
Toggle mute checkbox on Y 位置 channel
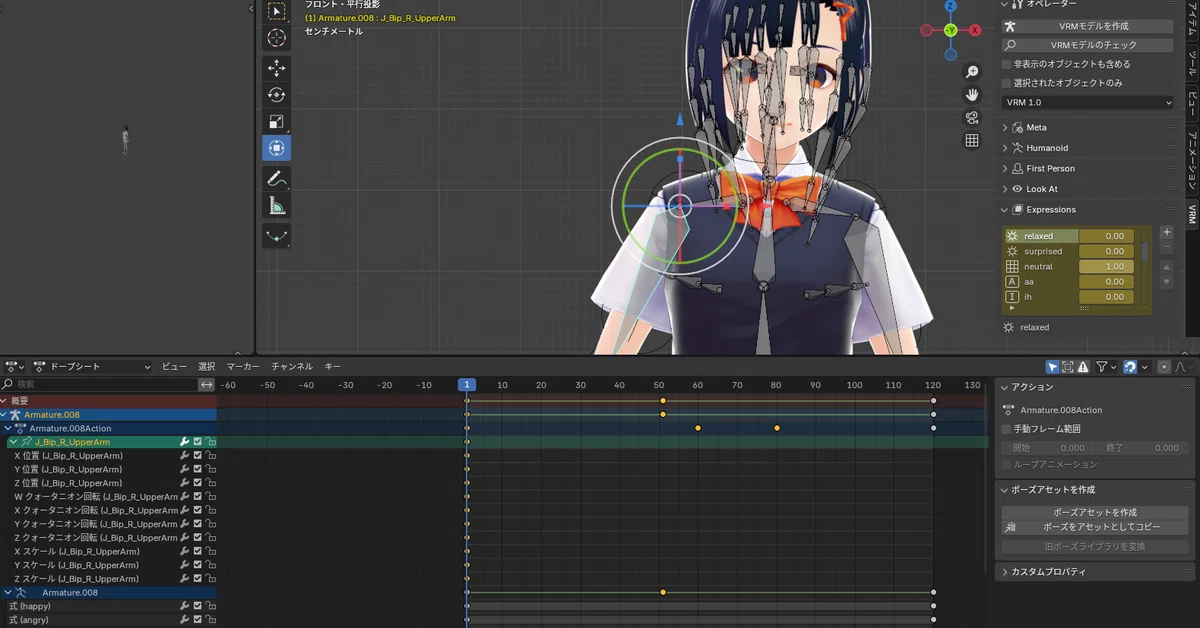click(198, 469)
